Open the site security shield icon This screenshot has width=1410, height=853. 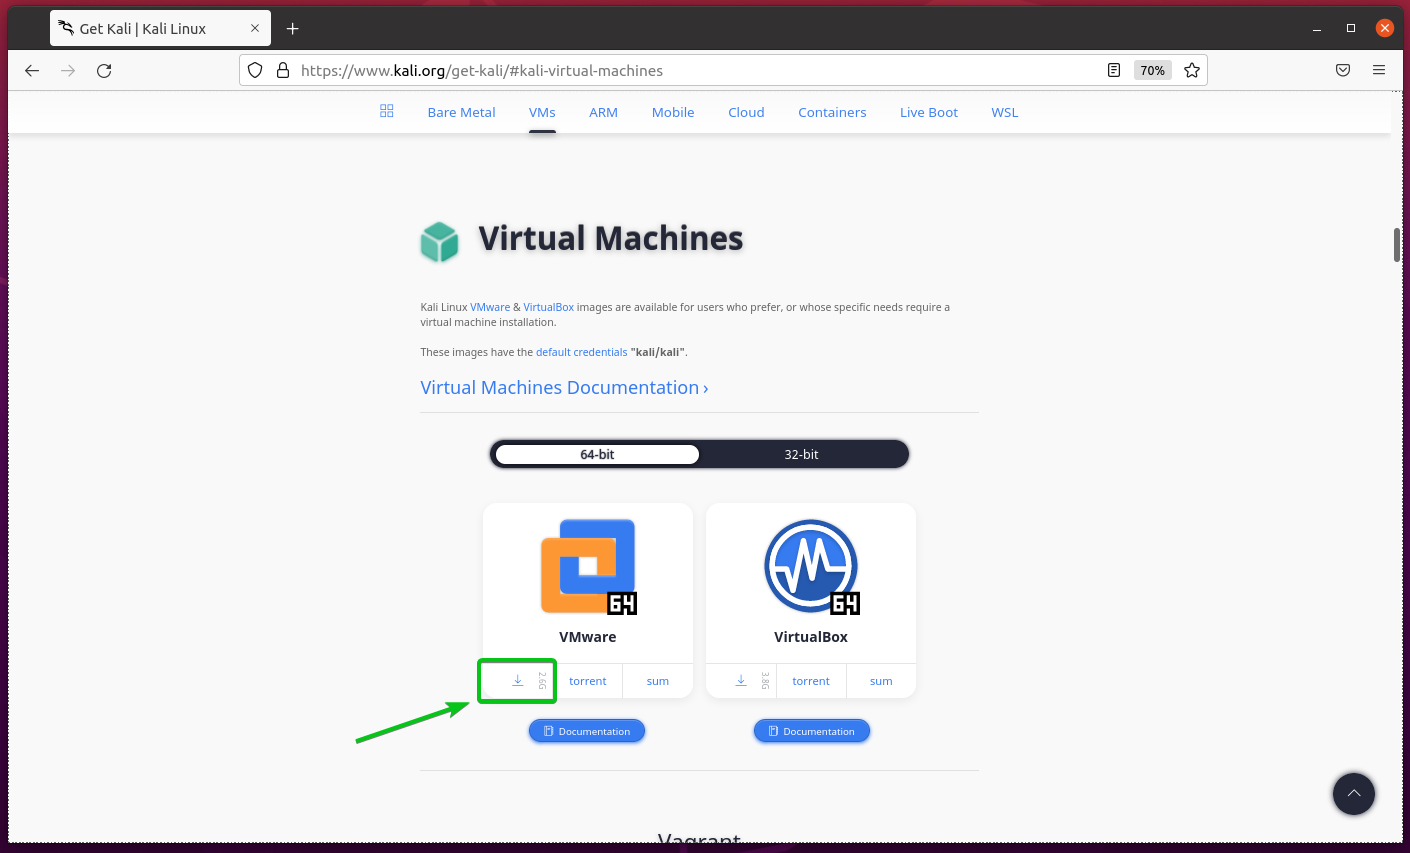coord(255,71)
